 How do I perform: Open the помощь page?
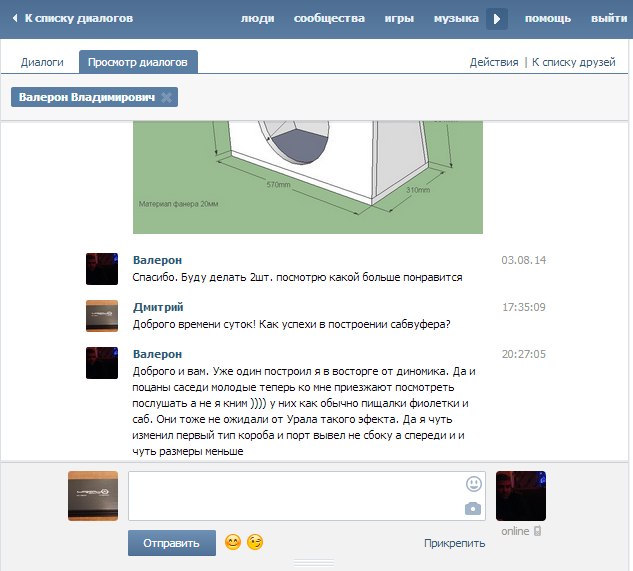point(548,18)
